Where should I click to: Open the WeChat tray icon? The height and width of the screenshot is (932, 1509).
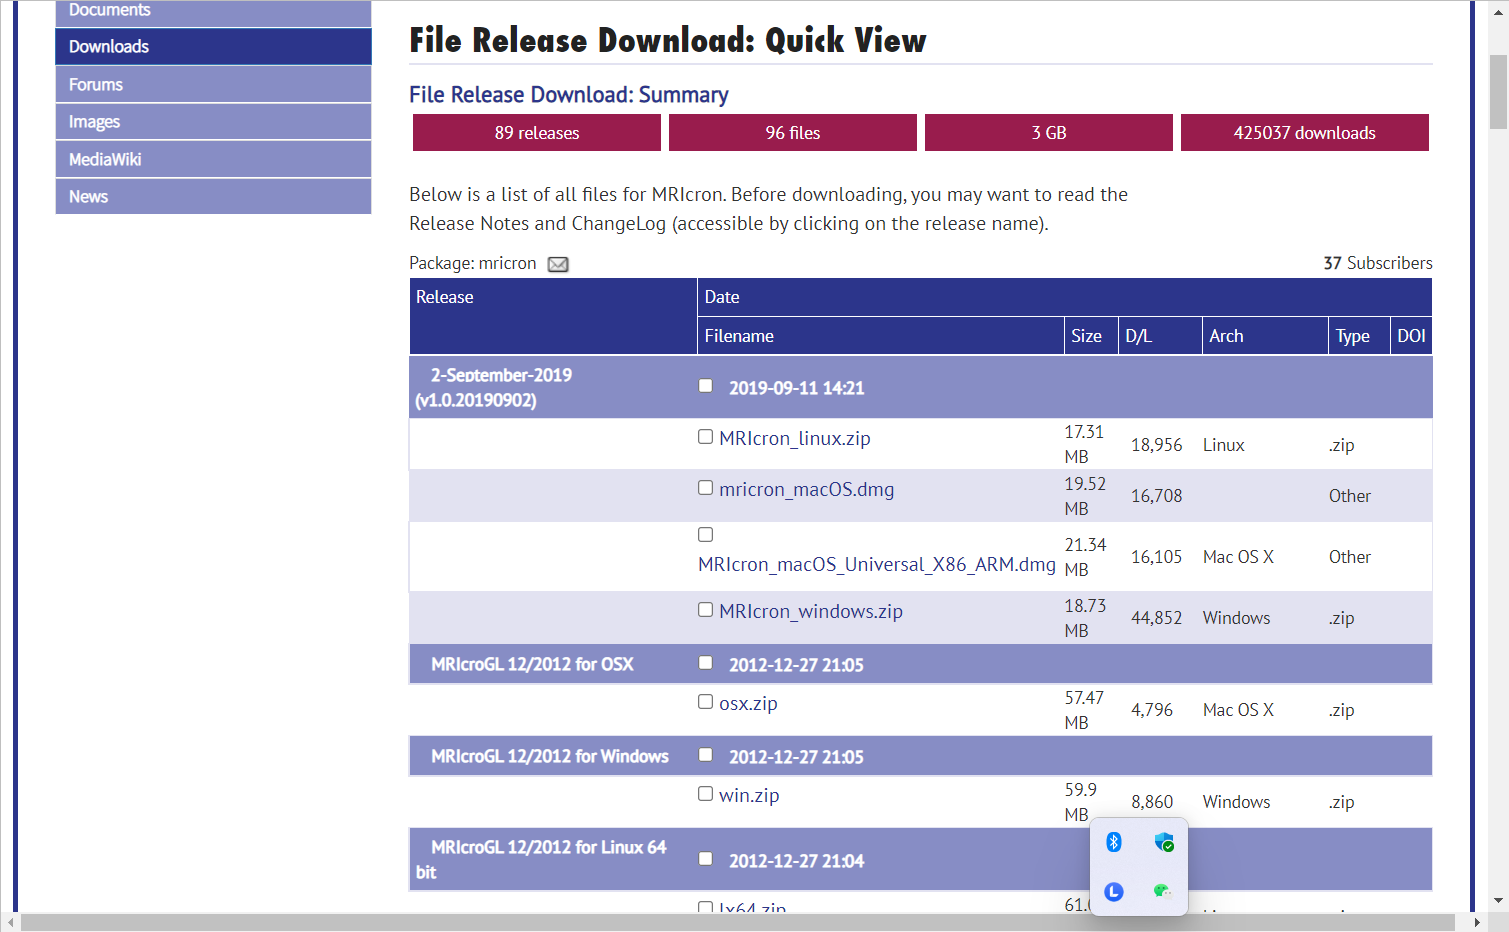1162,891
